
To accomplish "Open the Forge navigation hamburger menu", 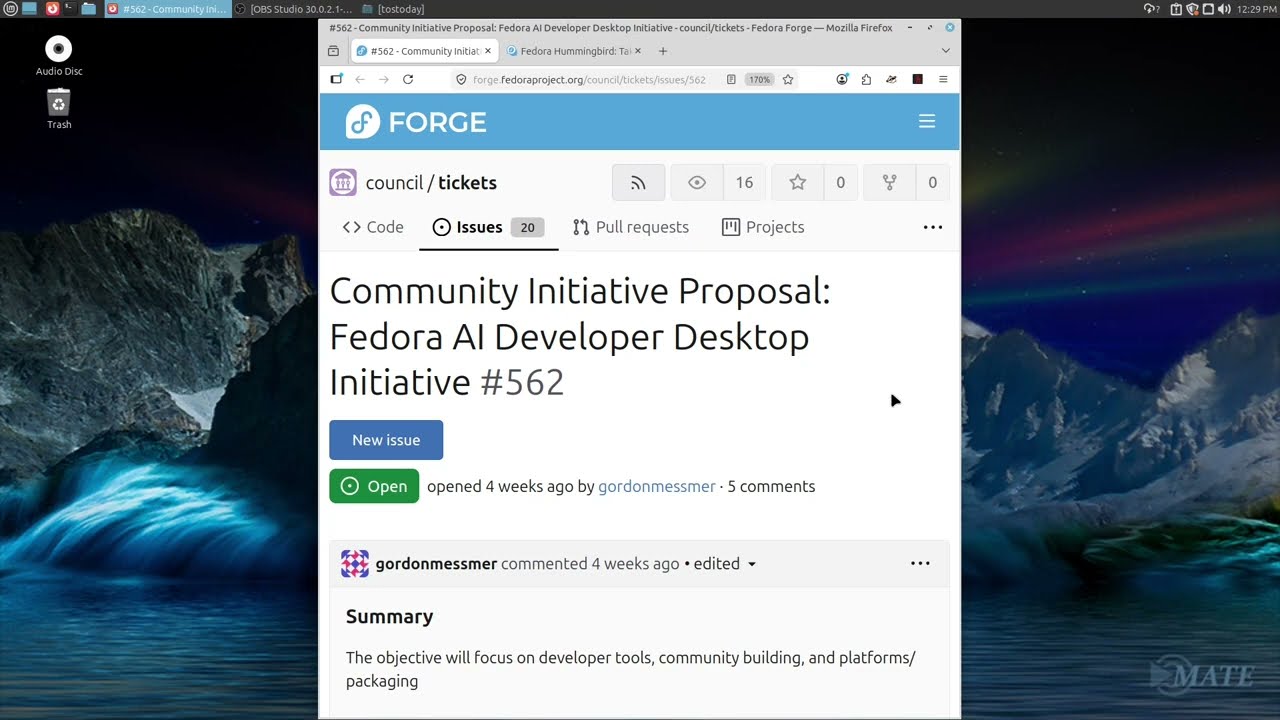I will coord(927,121).
